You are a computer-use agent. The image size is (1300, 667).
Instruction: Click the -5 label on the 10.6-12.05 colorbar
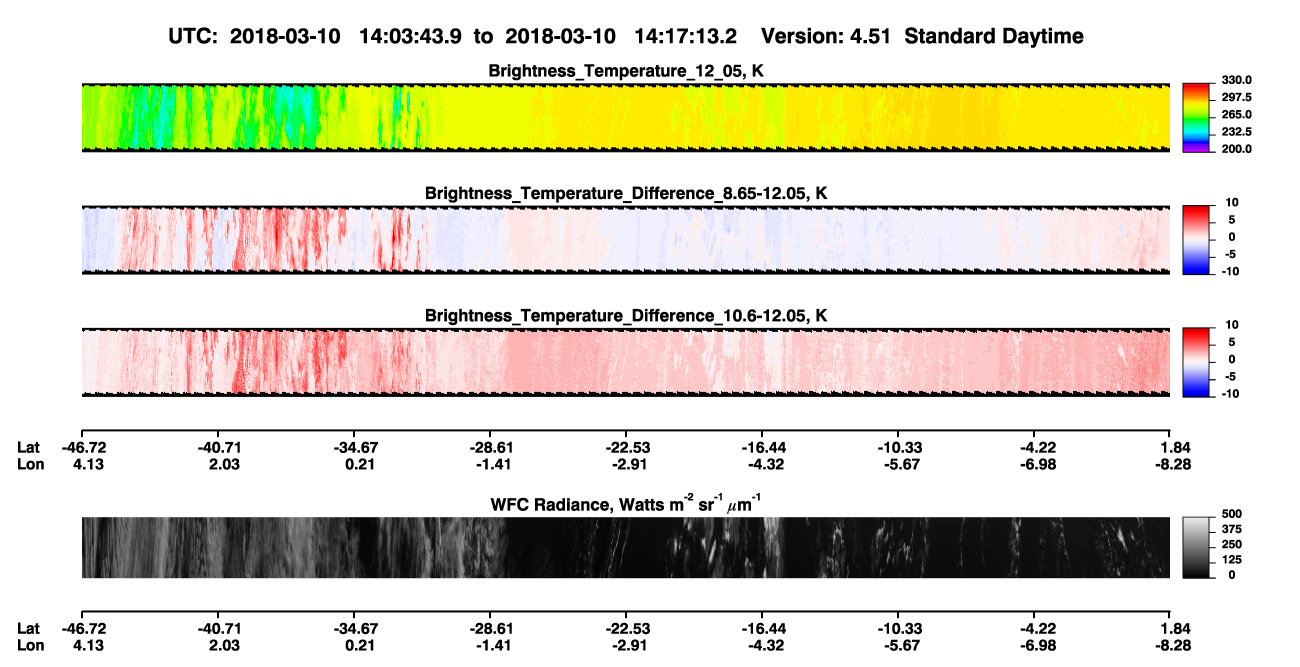click(x=1231, y=377)
